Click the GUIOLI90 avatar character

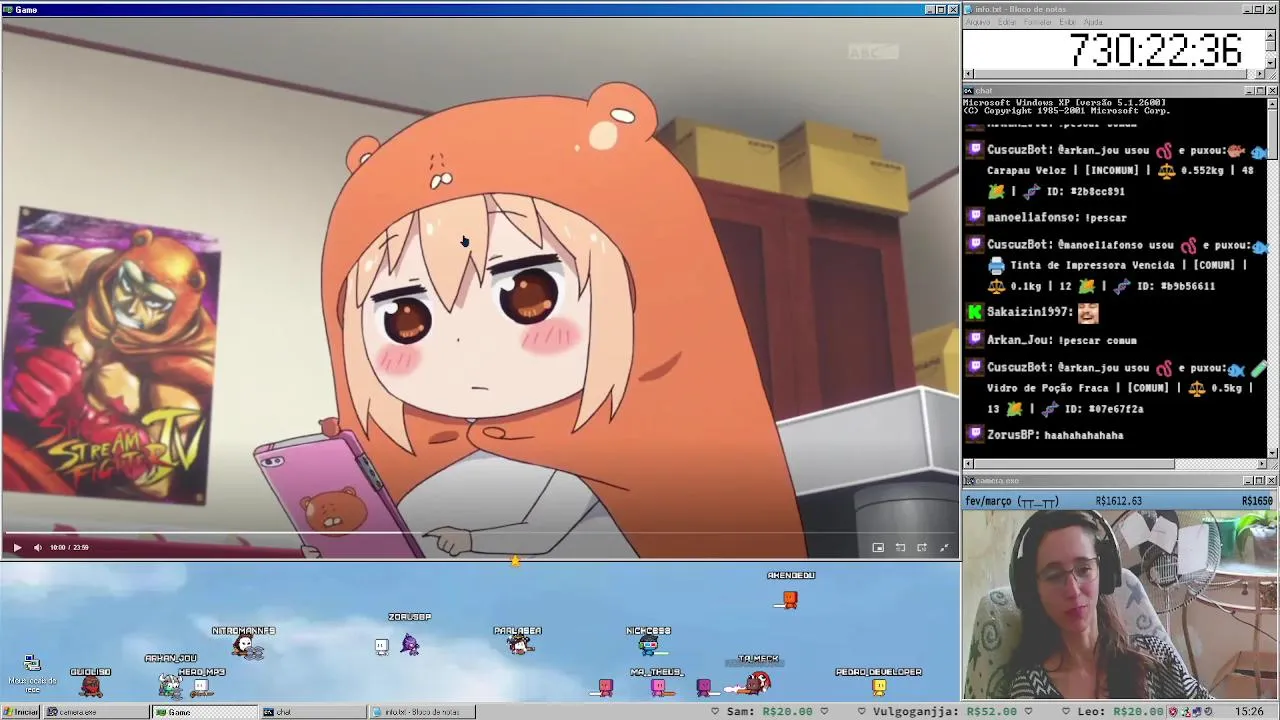91,686
